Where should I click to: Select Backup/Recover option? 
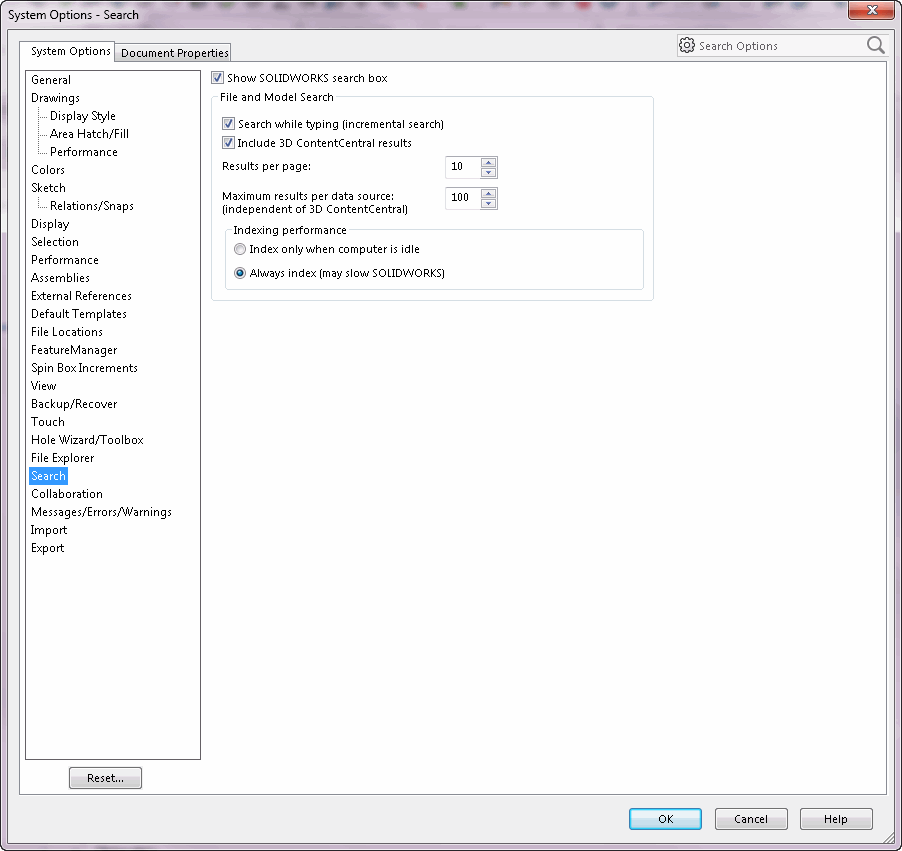click(74, 404)
